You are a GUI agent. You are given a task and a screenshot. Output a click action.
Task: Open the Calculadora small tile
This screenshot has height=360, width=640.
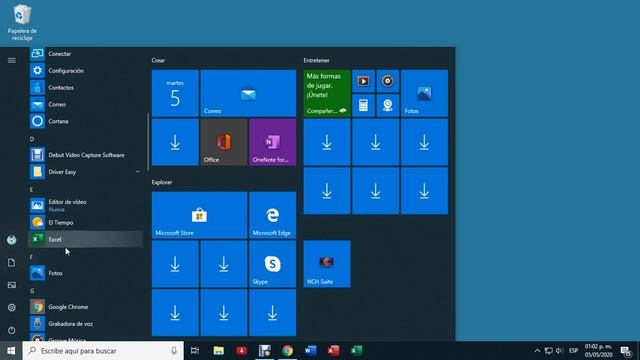pyautogui.click(x=363, y=105)
